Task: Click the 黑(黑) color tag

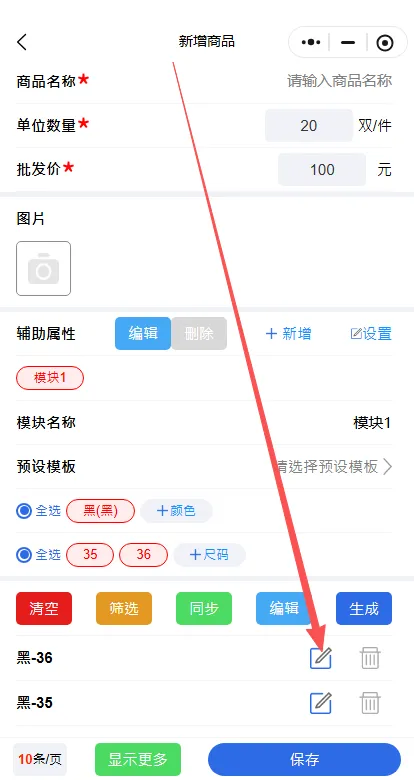Action: (101, 511)
